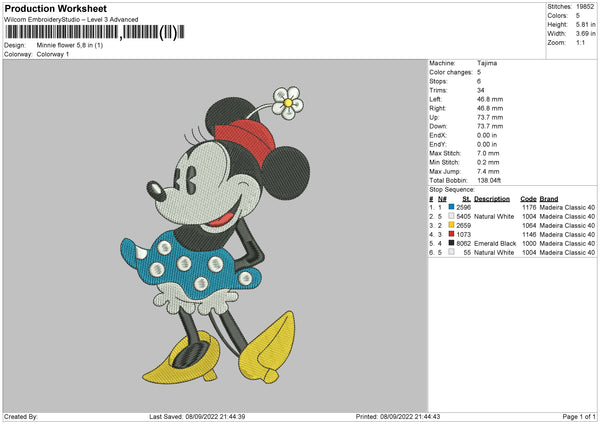This screenshot has height=424, width=600.
Task: Click the Brand column header
Action: tap(549, 198)
